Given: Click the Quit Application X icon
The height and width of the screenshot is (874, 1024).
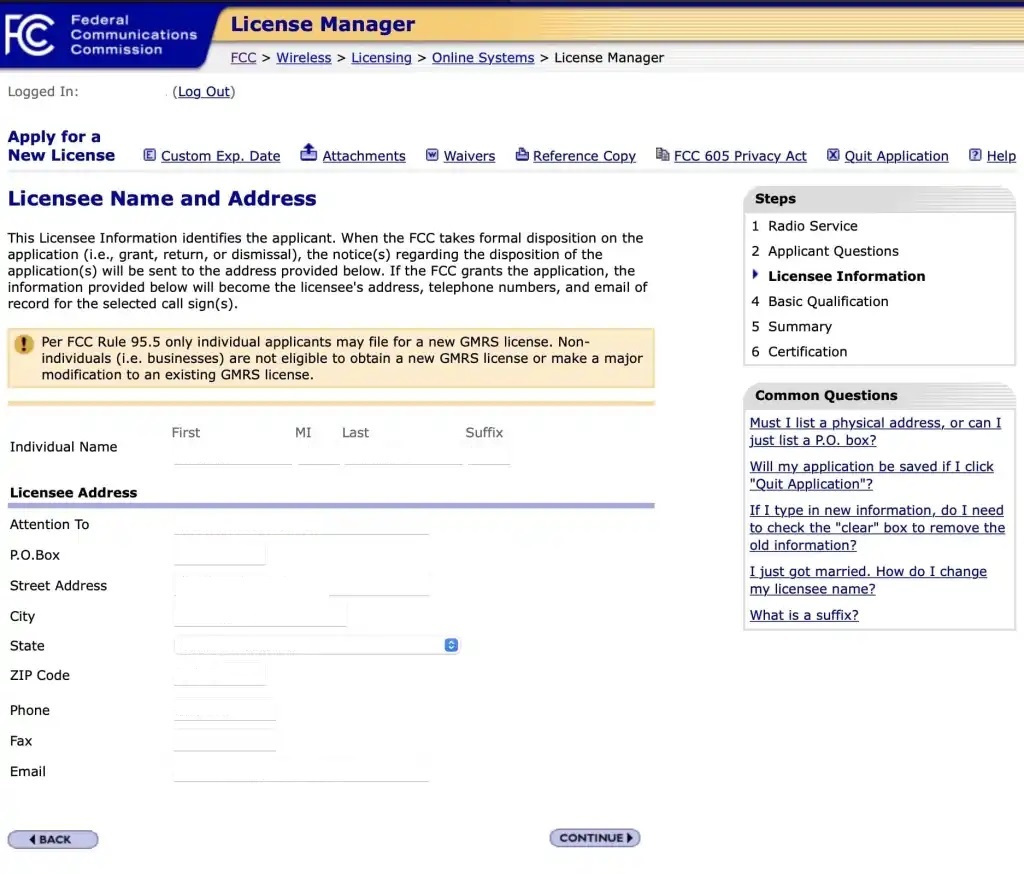Looking at the screenshot, I should 833,155.
